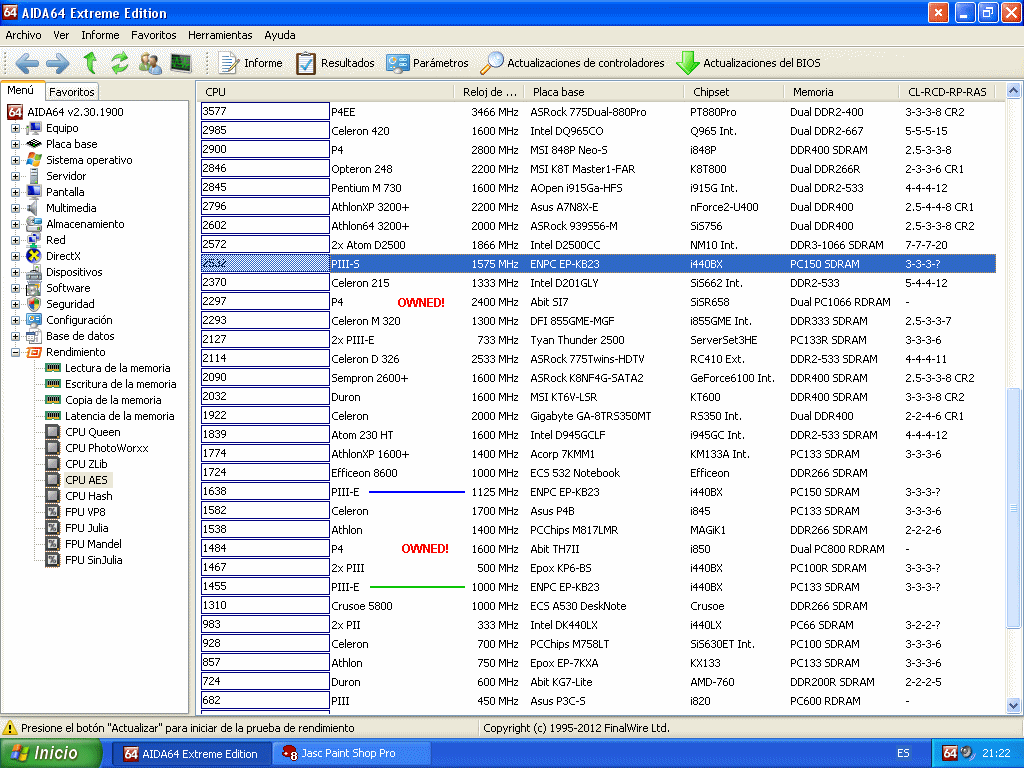Select the 2x Atom D2500 row
This screenshot has height=768, width=1024.
pyautogui.click(x=598, y=246)
